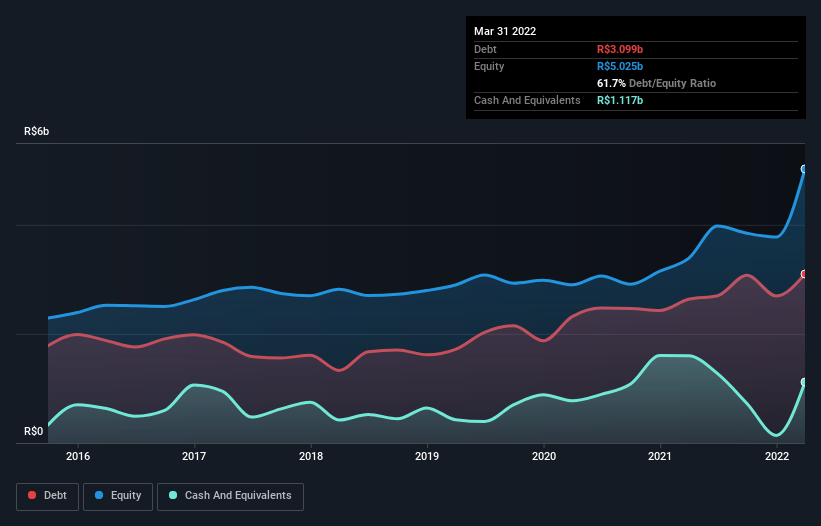
Task: Click the R$6b y-axis label
Action: pyautogui.click(x=37, y=131)
